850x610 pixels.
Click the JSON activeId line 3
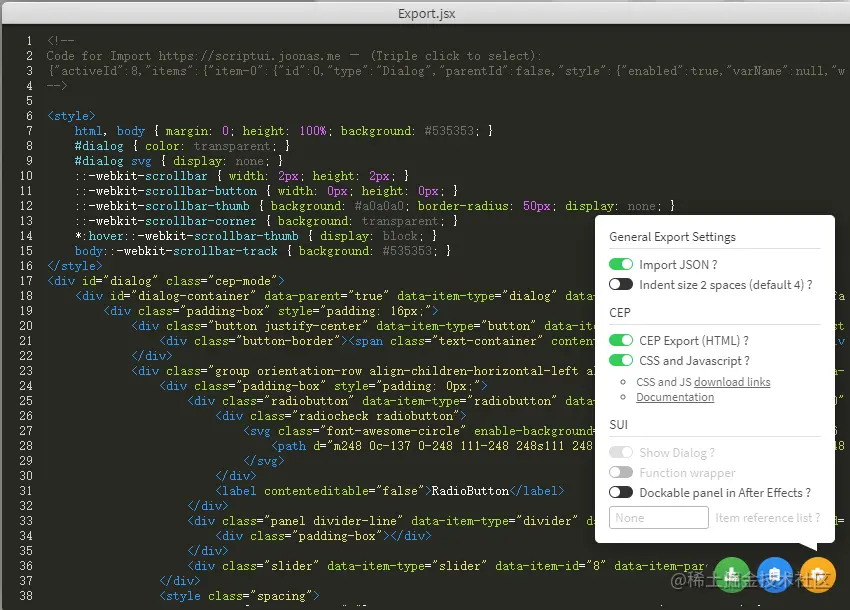click(446, 71)
